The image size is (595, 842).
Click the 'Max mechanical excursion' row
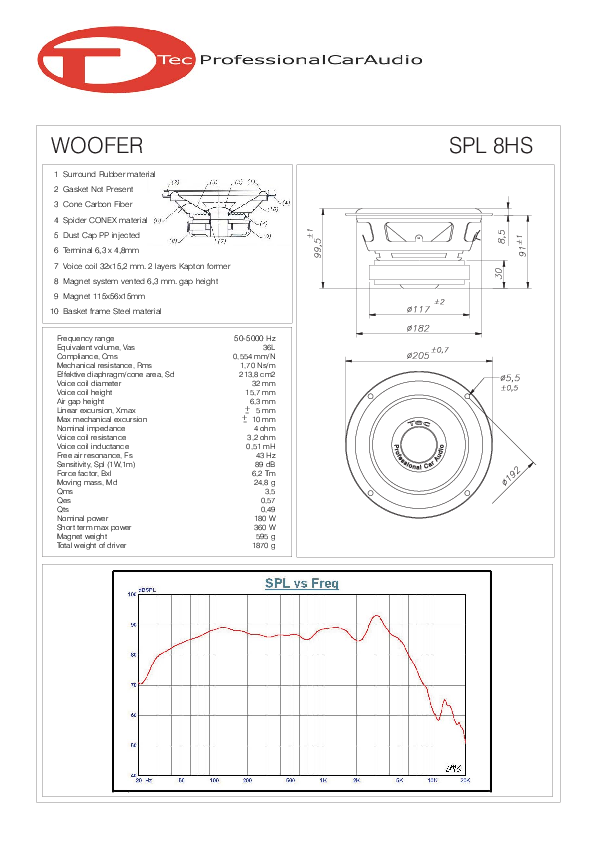tap(166, 419)
